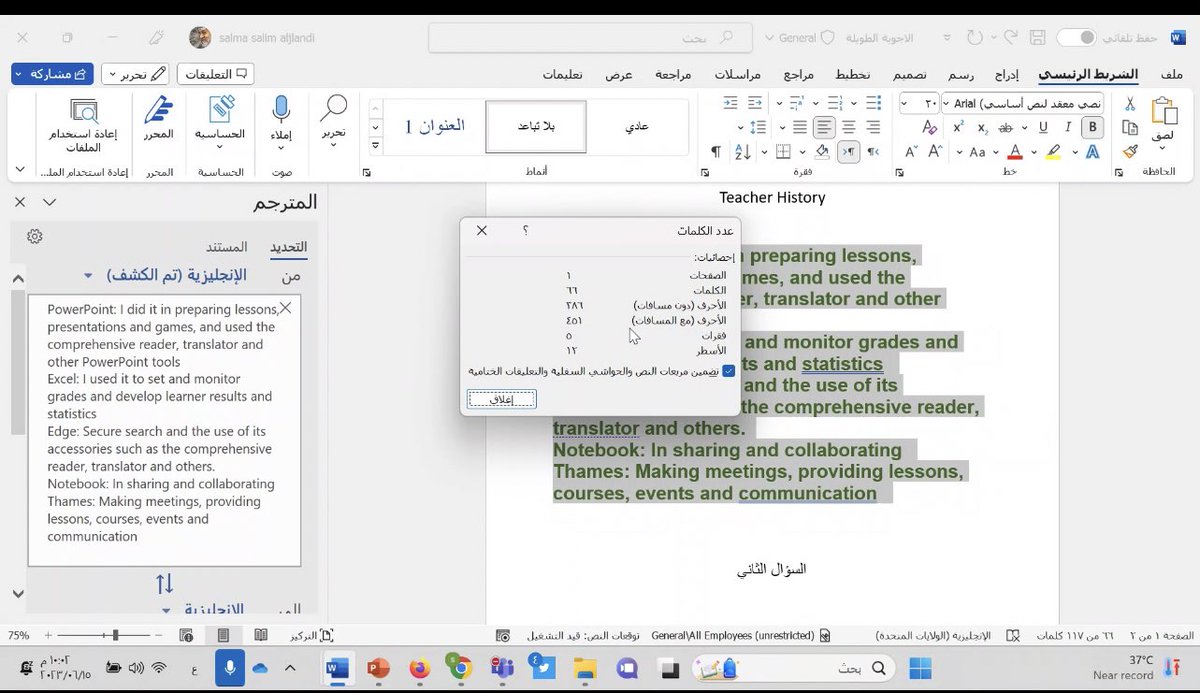
Task: Click the Paste clipboard icon
Action: (1164, 113)
